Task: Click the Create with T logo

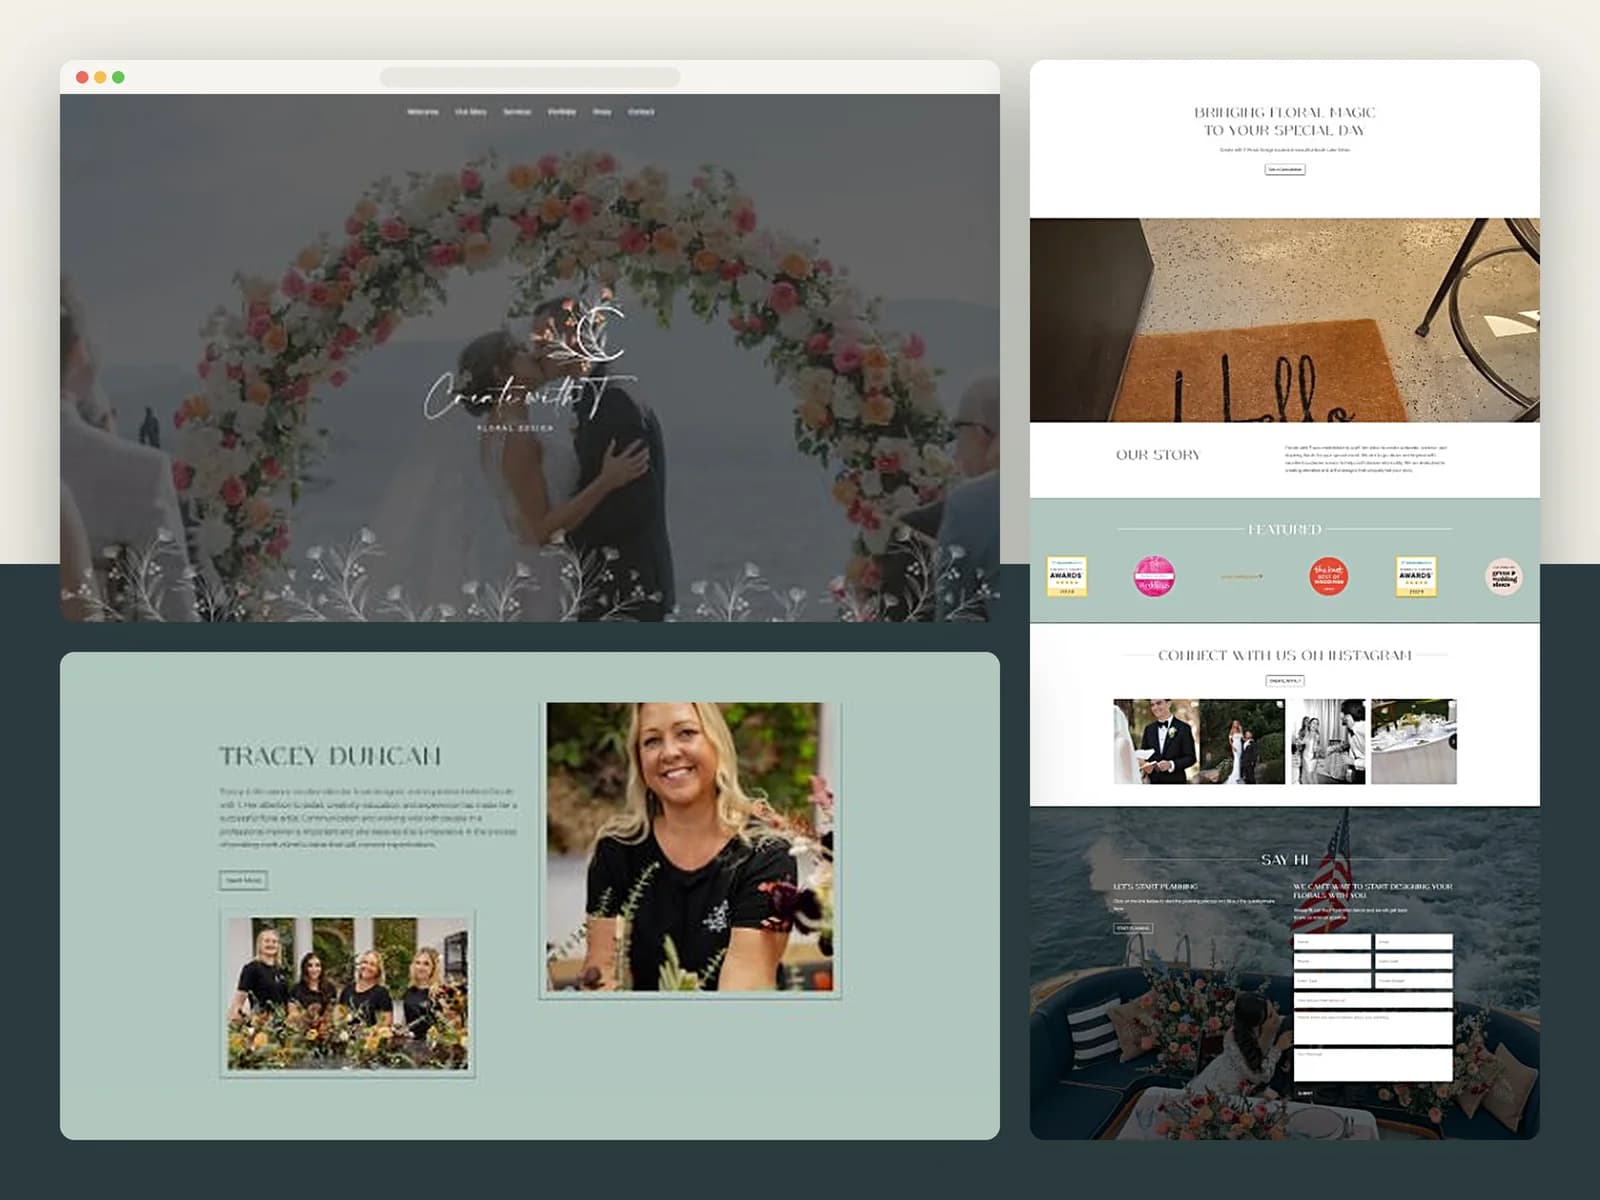Action: (530, 362)
